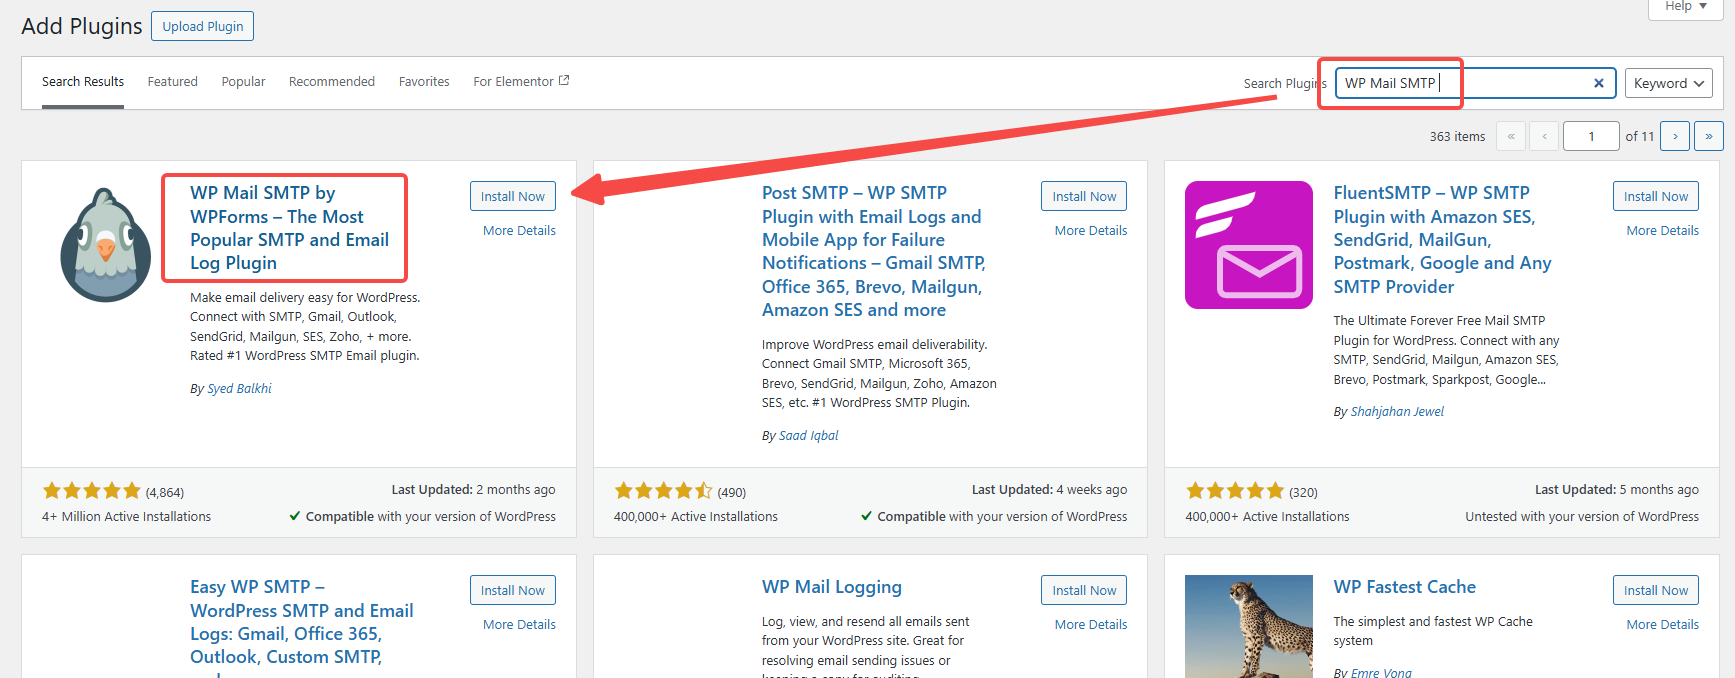The height and width of the screenshot is (678, 1735).
Task: Switch to the Featured tab
Action: pyautogui.click(x=172, y=82)
